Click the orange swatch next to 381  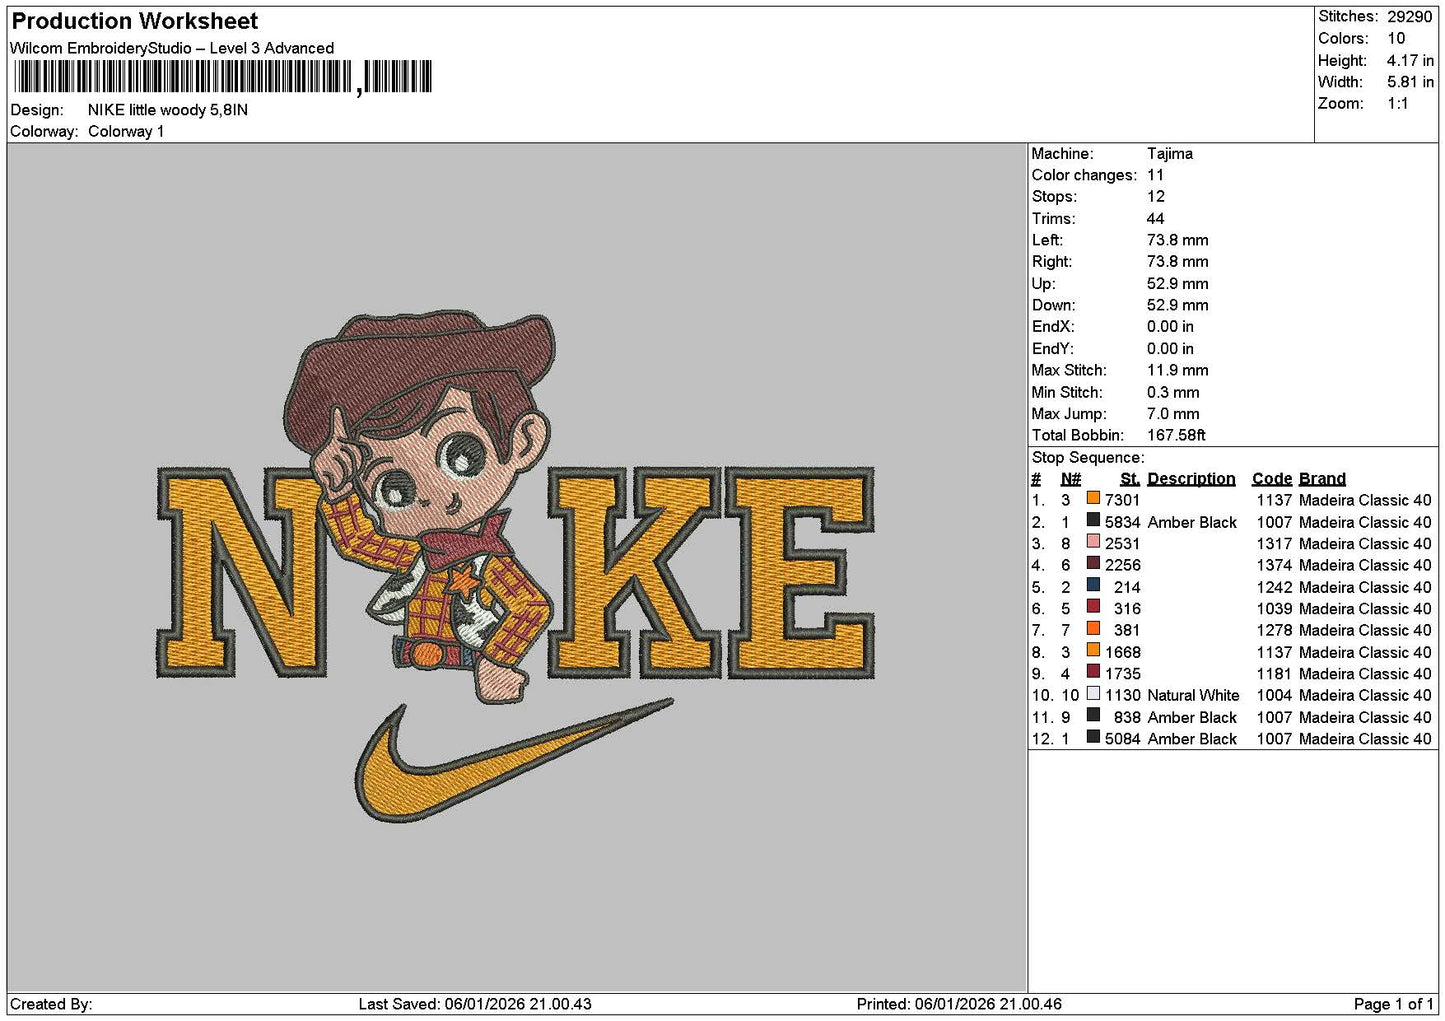(1093, 629)
